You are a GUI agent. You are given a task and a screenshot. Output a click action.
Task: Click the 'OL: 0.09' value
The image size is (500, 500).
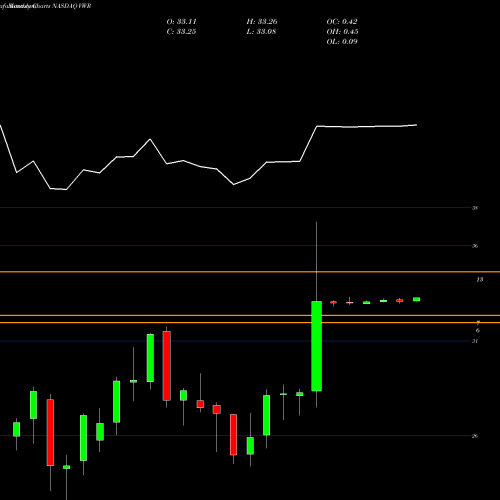[x=342, y=42]
